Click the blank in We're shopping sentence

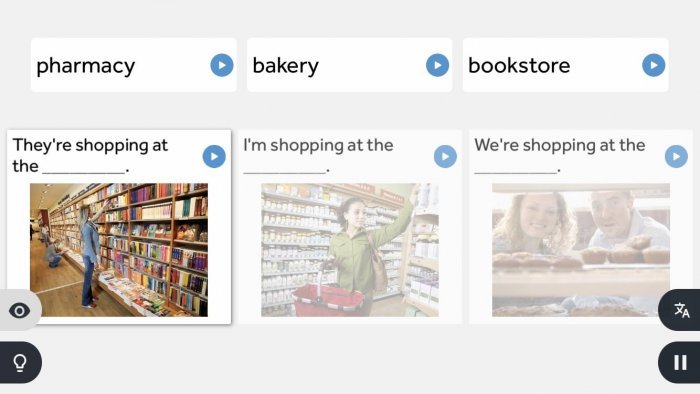pyautogui.click(x=516, y=169)
